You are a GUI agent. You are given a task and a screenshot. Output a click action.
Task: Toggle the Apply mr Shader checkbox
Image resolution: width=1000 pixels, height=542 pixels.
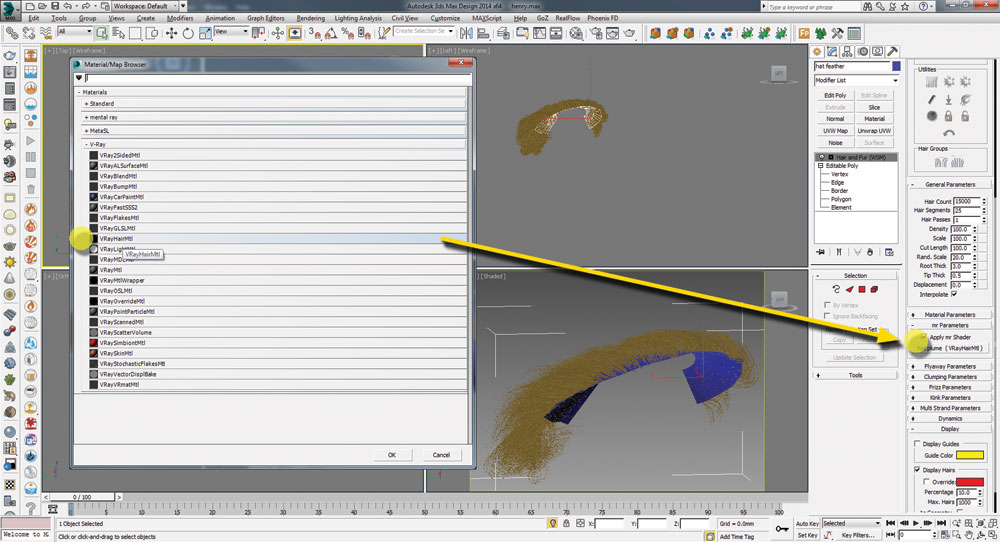pyautogui.click(x=923, y=337)
